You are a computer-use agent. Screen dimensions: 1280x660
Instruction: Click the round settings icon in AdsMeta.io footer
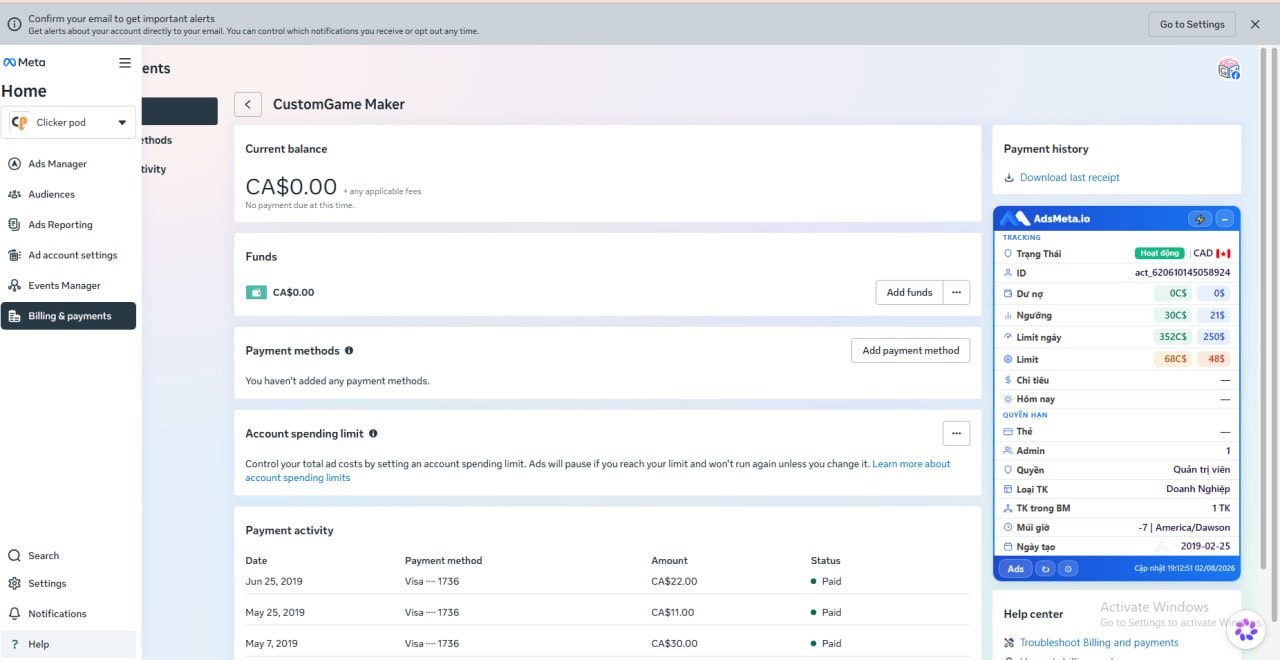[1067, 569]
